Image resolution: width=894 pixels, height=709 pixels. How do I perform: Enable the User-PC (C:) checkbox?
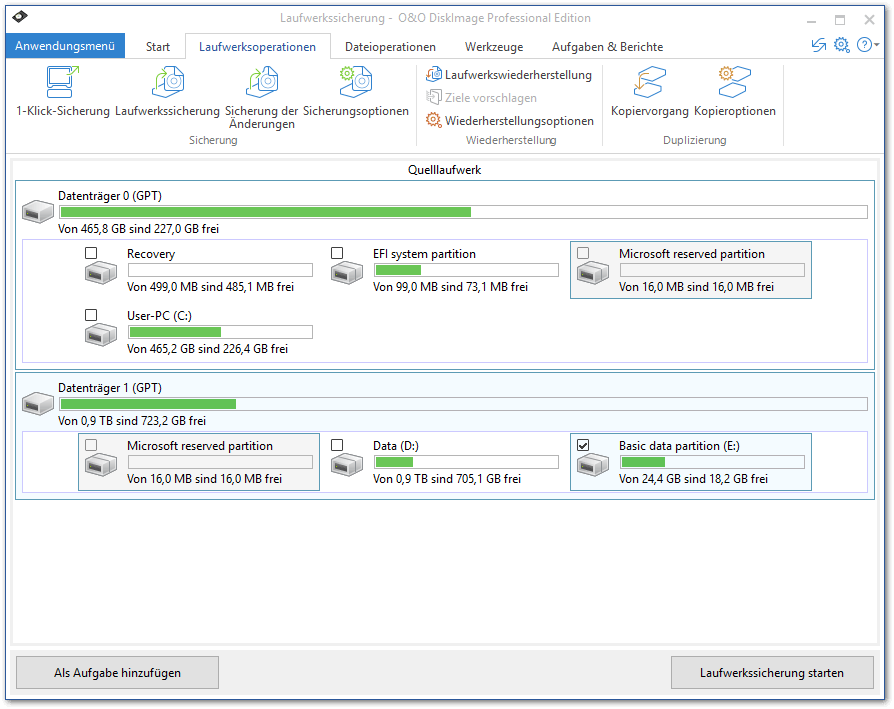(92, 315)
